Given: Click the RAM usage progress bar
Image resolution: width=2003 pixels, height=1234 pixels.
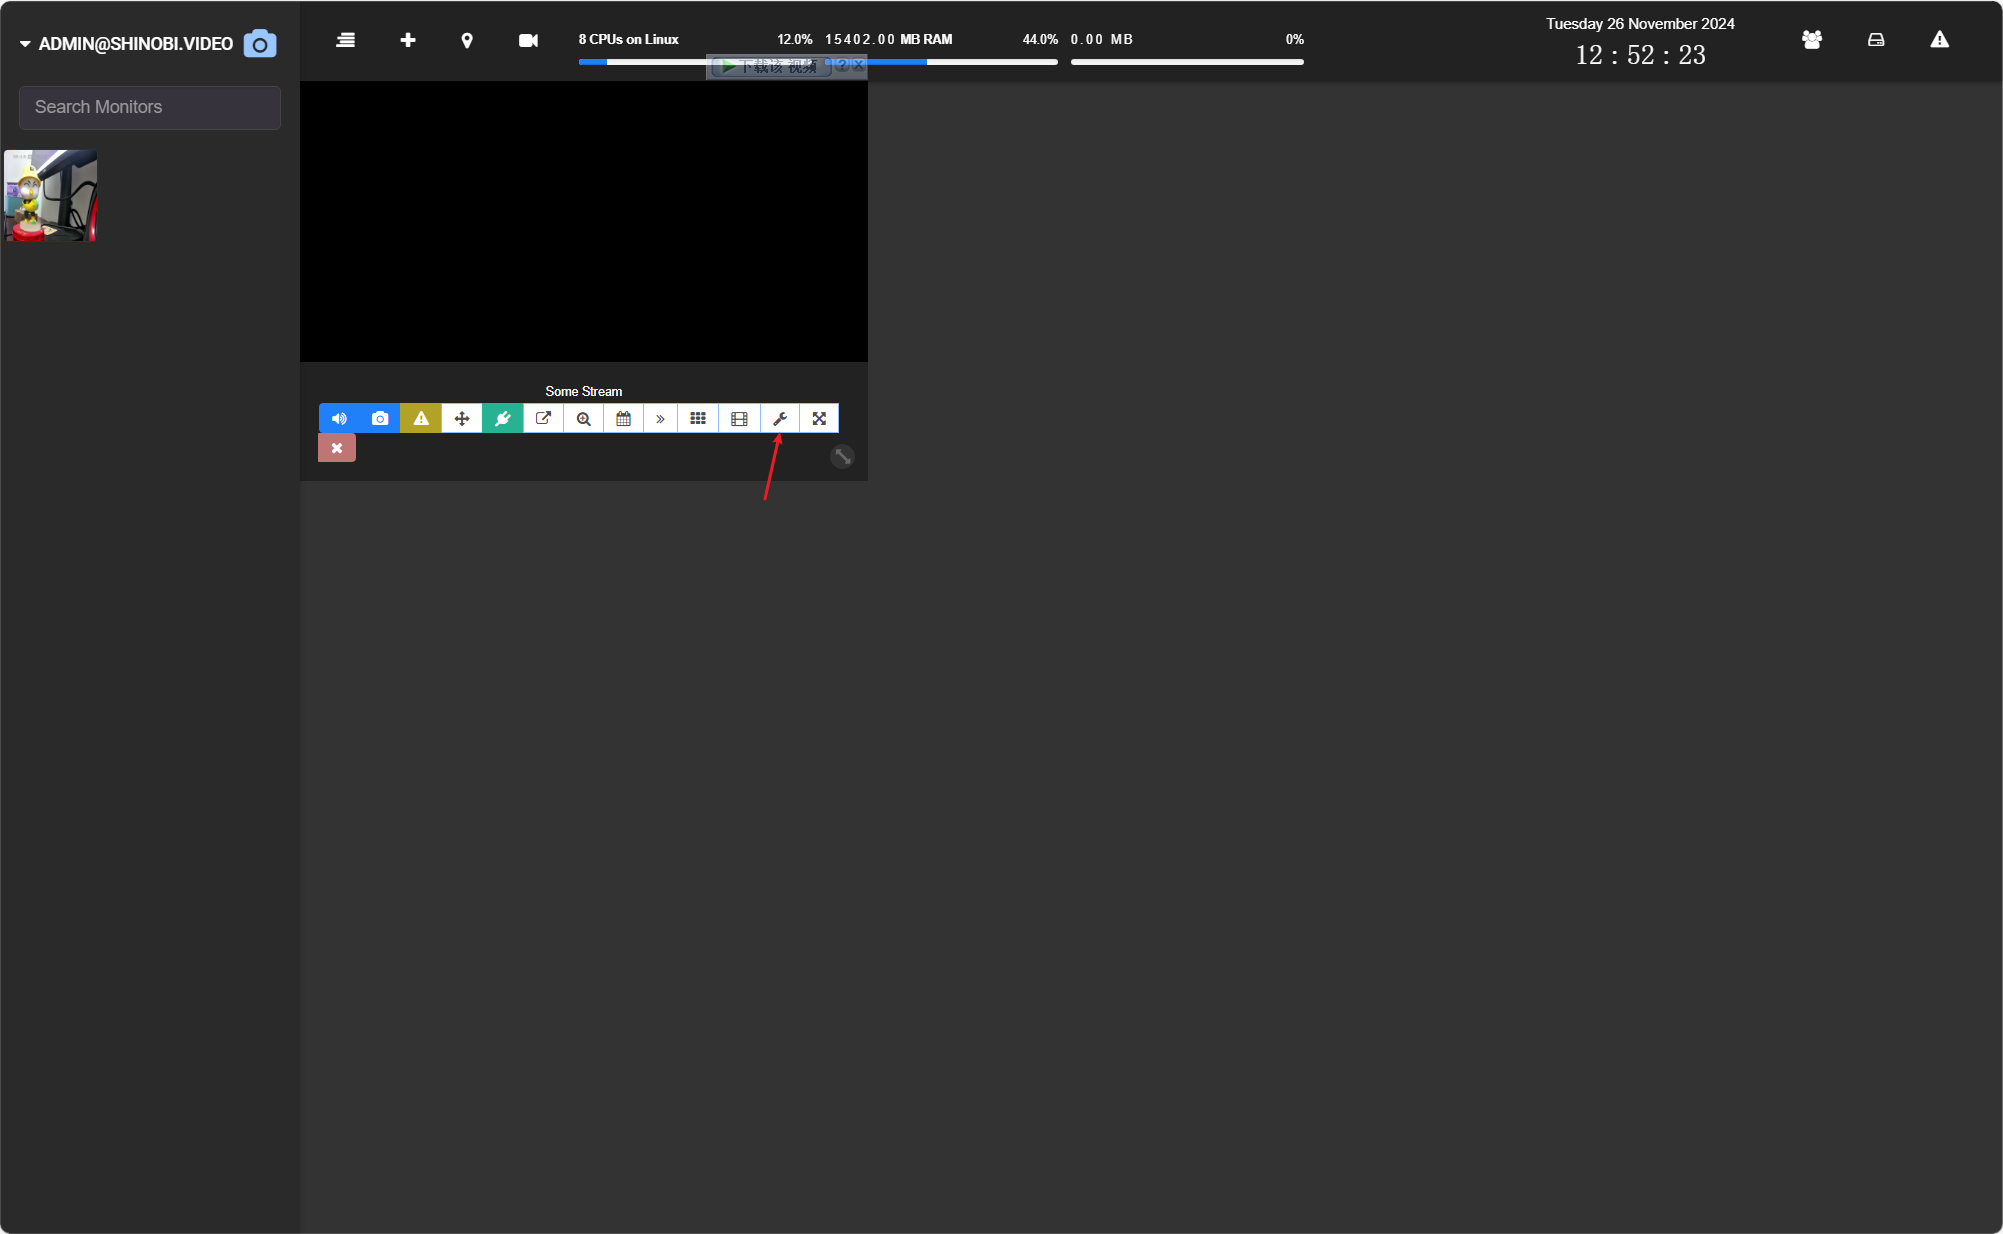Looking at the screenshot, I should pos(941,62).
